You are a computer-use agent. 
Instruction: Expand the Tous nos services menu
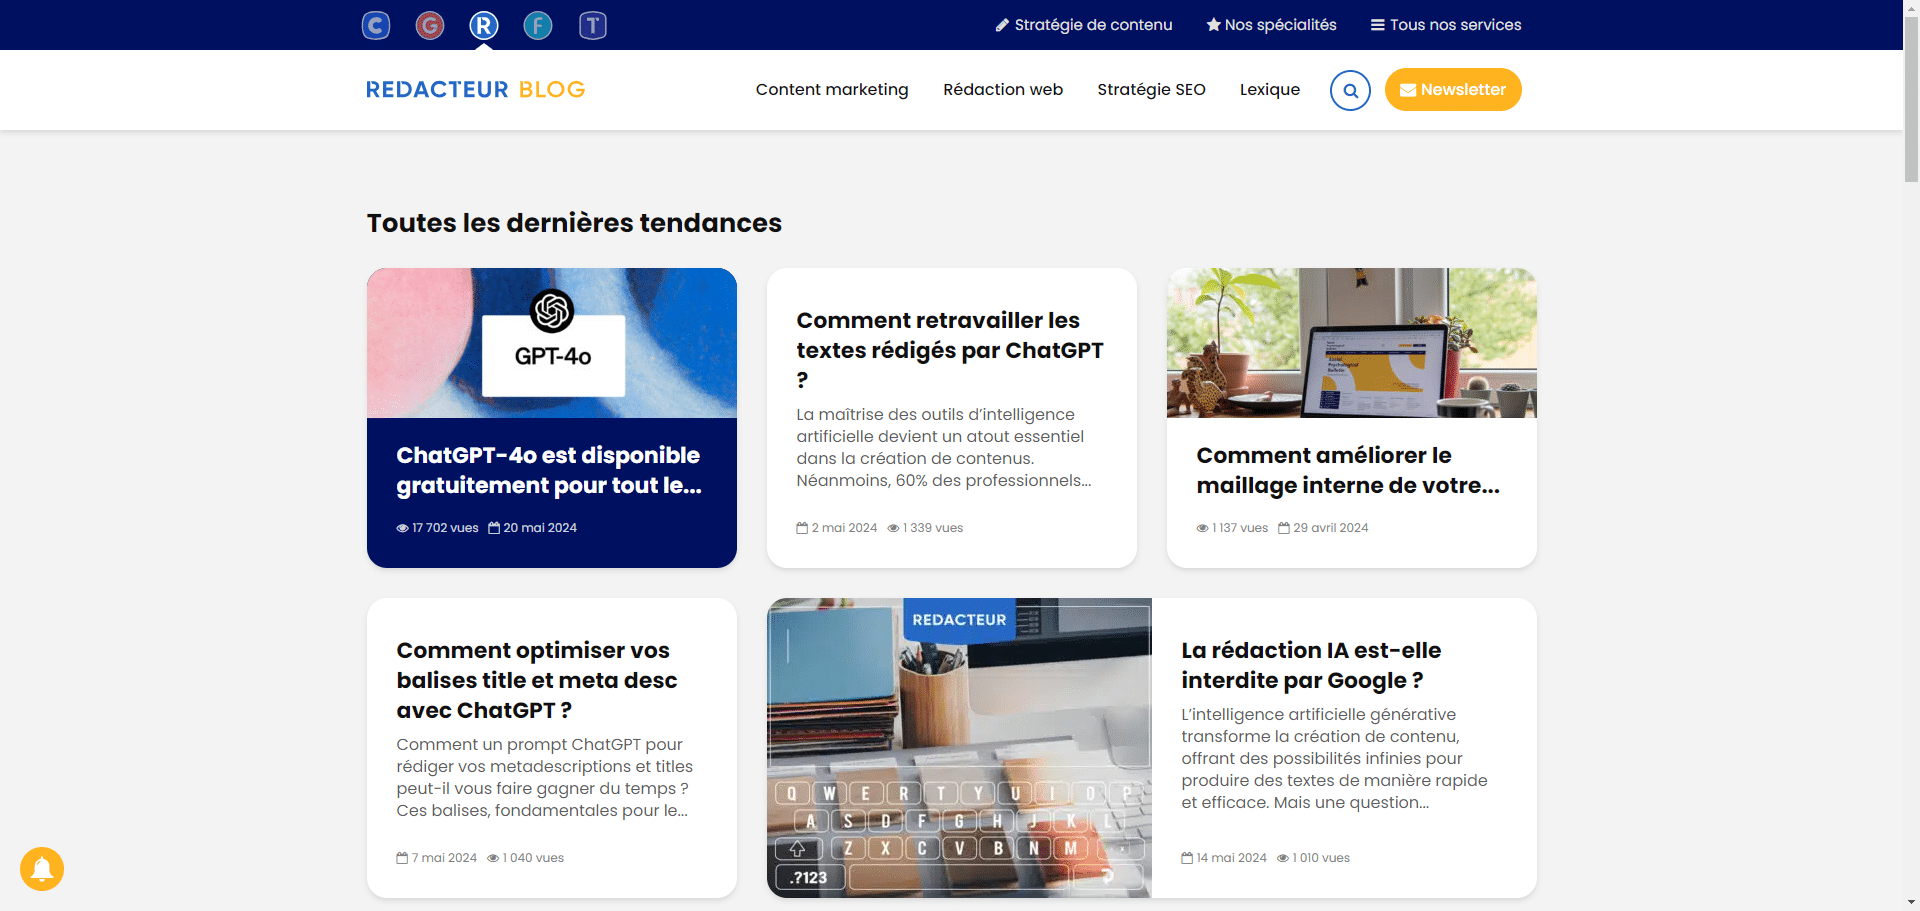1445,24
